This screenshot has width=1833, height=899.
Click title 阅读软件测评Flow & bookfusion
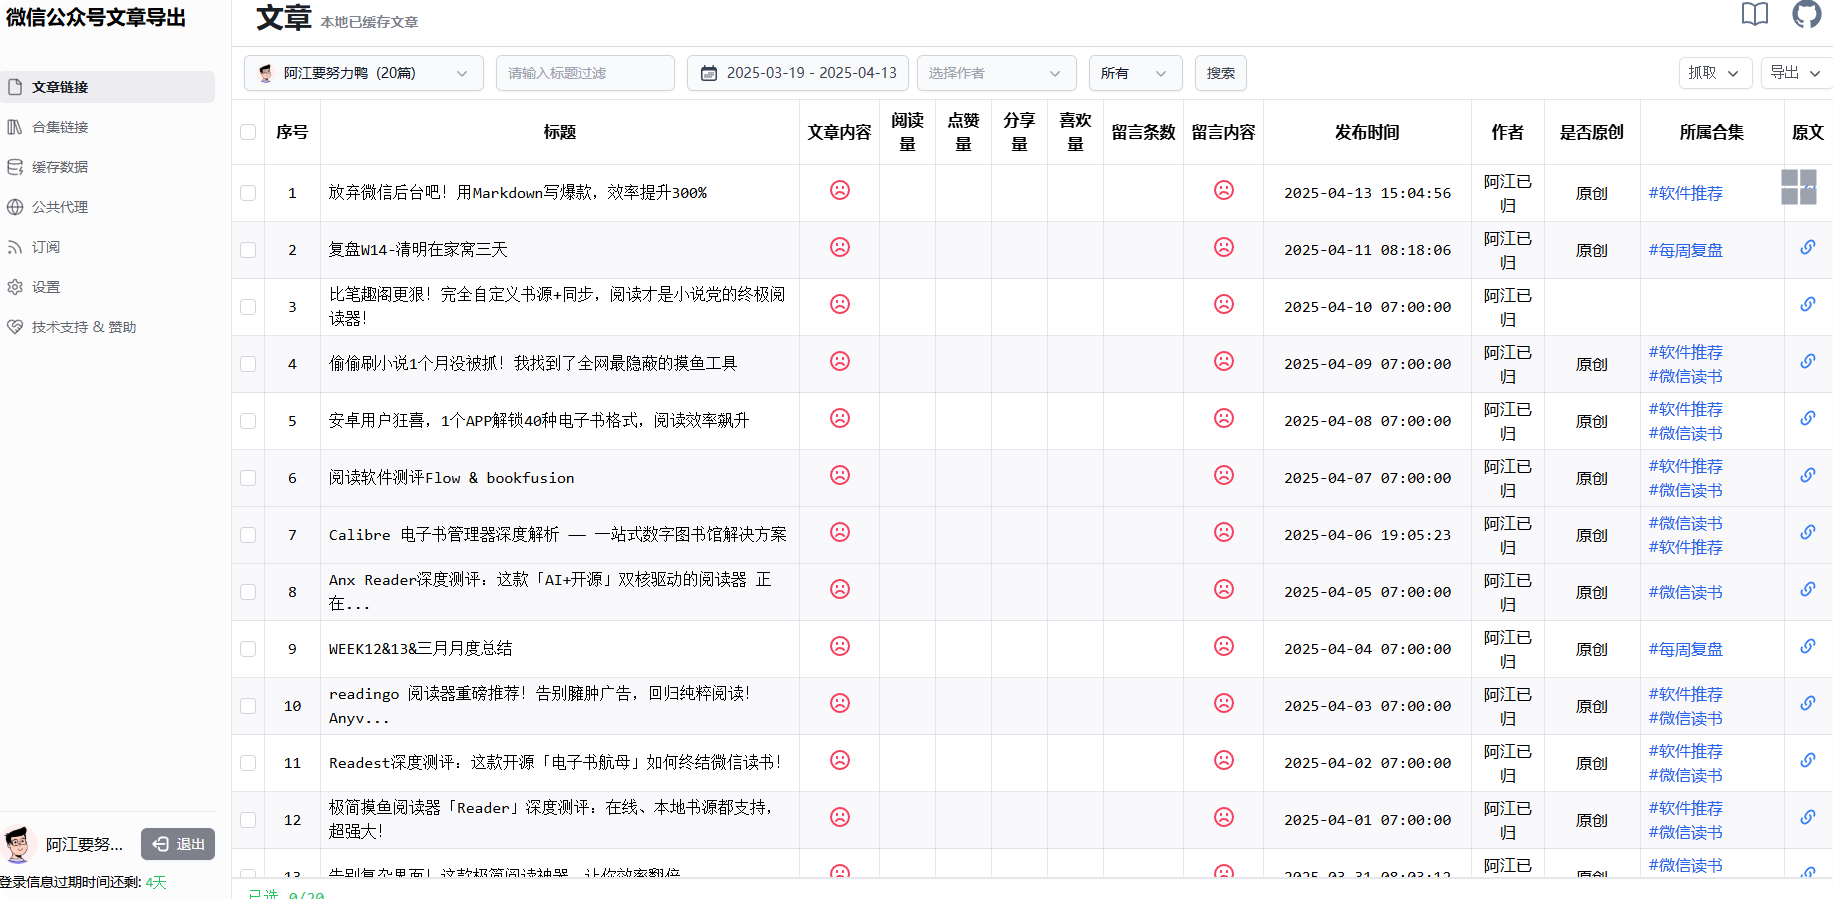tap(452, 478)
